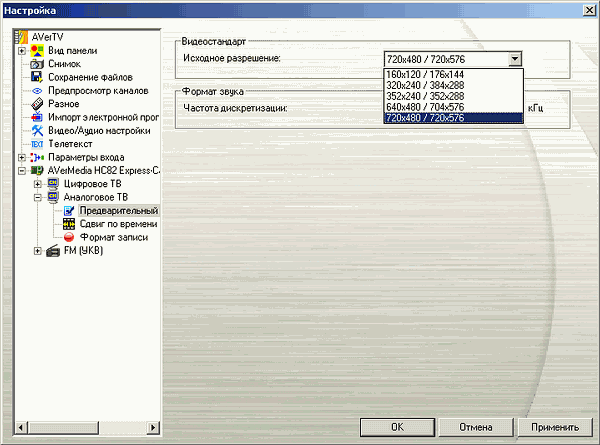
Task: Open the Исходное разрешение dropdown arrow
Action: [x=514, y=59]
